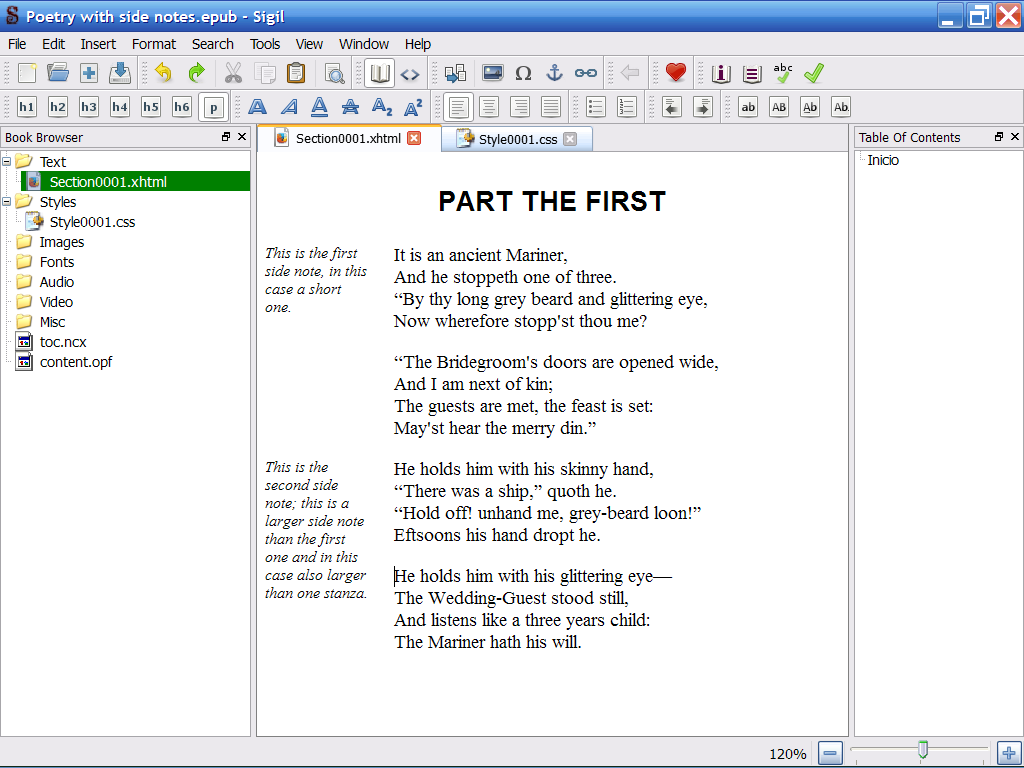Open the Insert menu

click(x=98, y=44)
